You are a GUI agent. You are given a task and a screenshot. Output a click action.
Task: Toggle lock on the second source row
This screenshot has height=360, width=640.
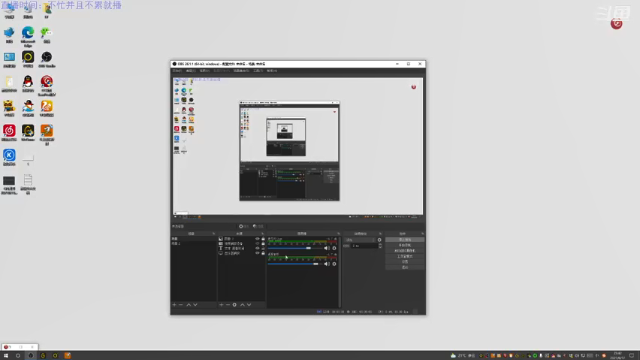[x=263, y=244]
